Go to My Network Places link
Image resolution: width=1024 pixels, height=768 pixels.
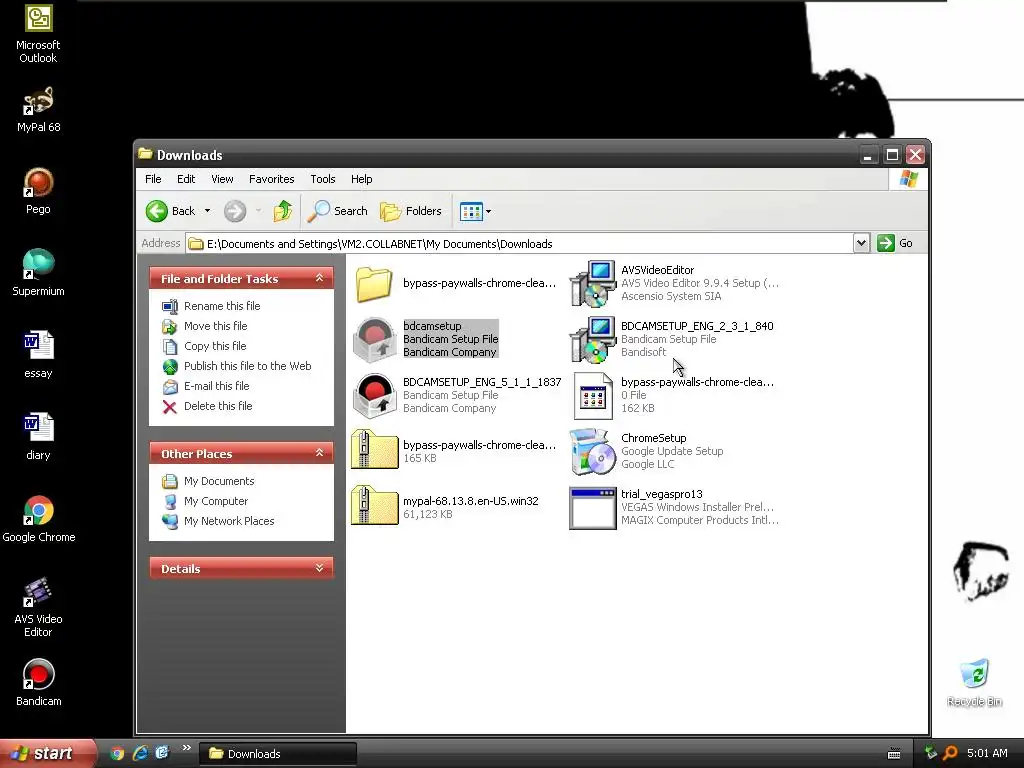[x=229, y=521]
